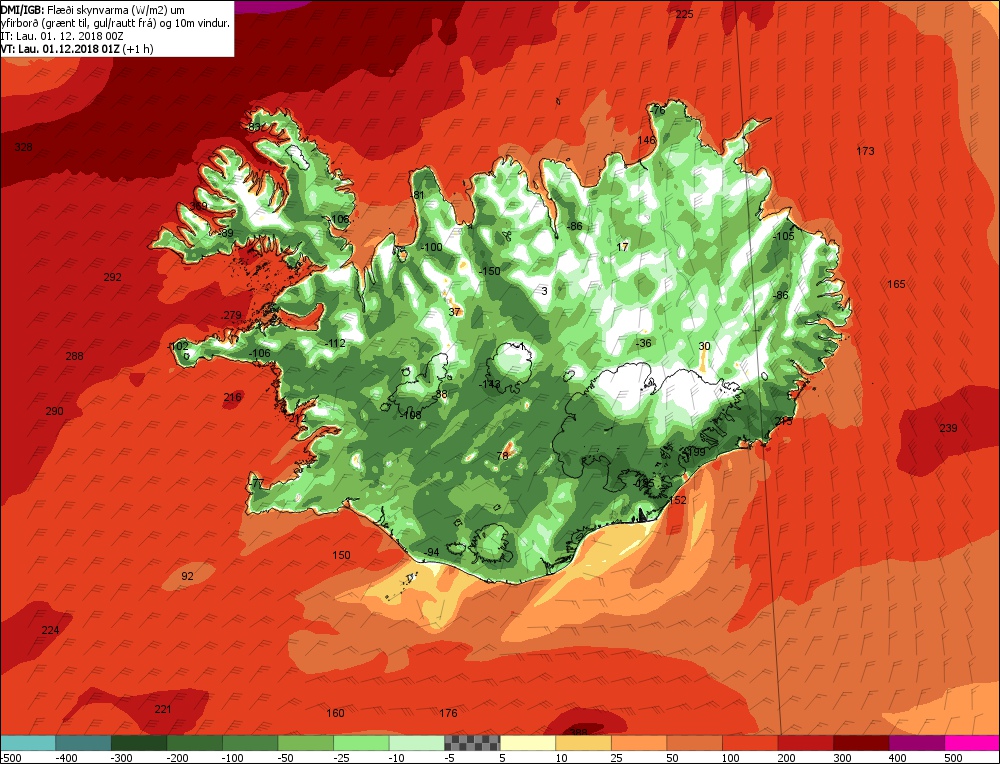Click the land value 78 in south-central Iceland

tap(503, 456)
